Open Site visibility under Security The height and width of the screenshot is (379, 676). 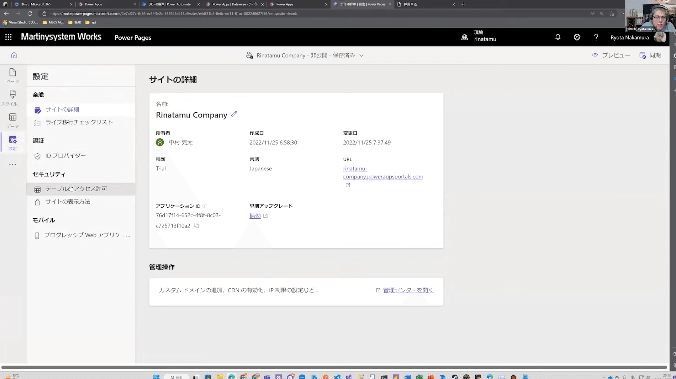tap(81, 202)
